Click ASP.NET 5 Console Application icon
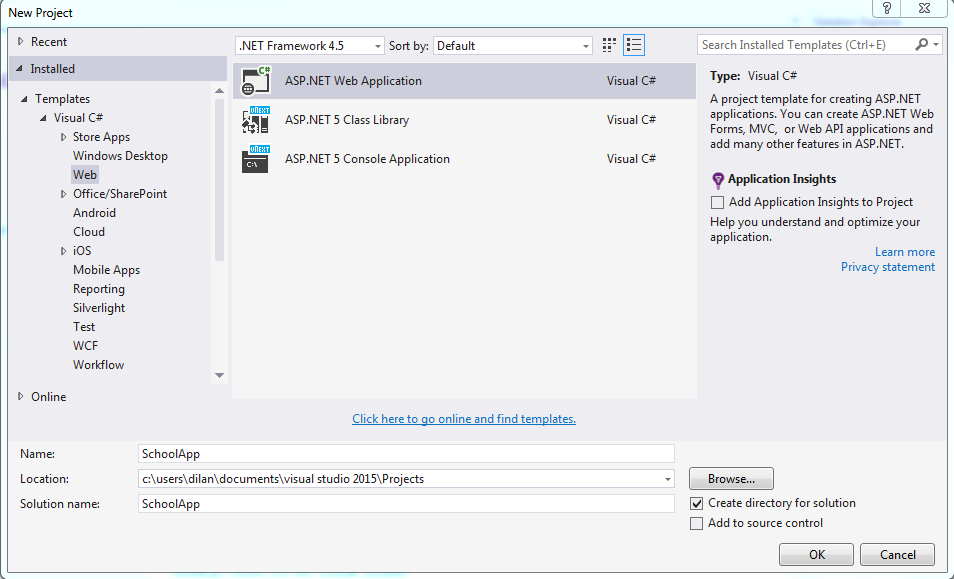The height and width of the screenshot is (579, 954). 256,159
